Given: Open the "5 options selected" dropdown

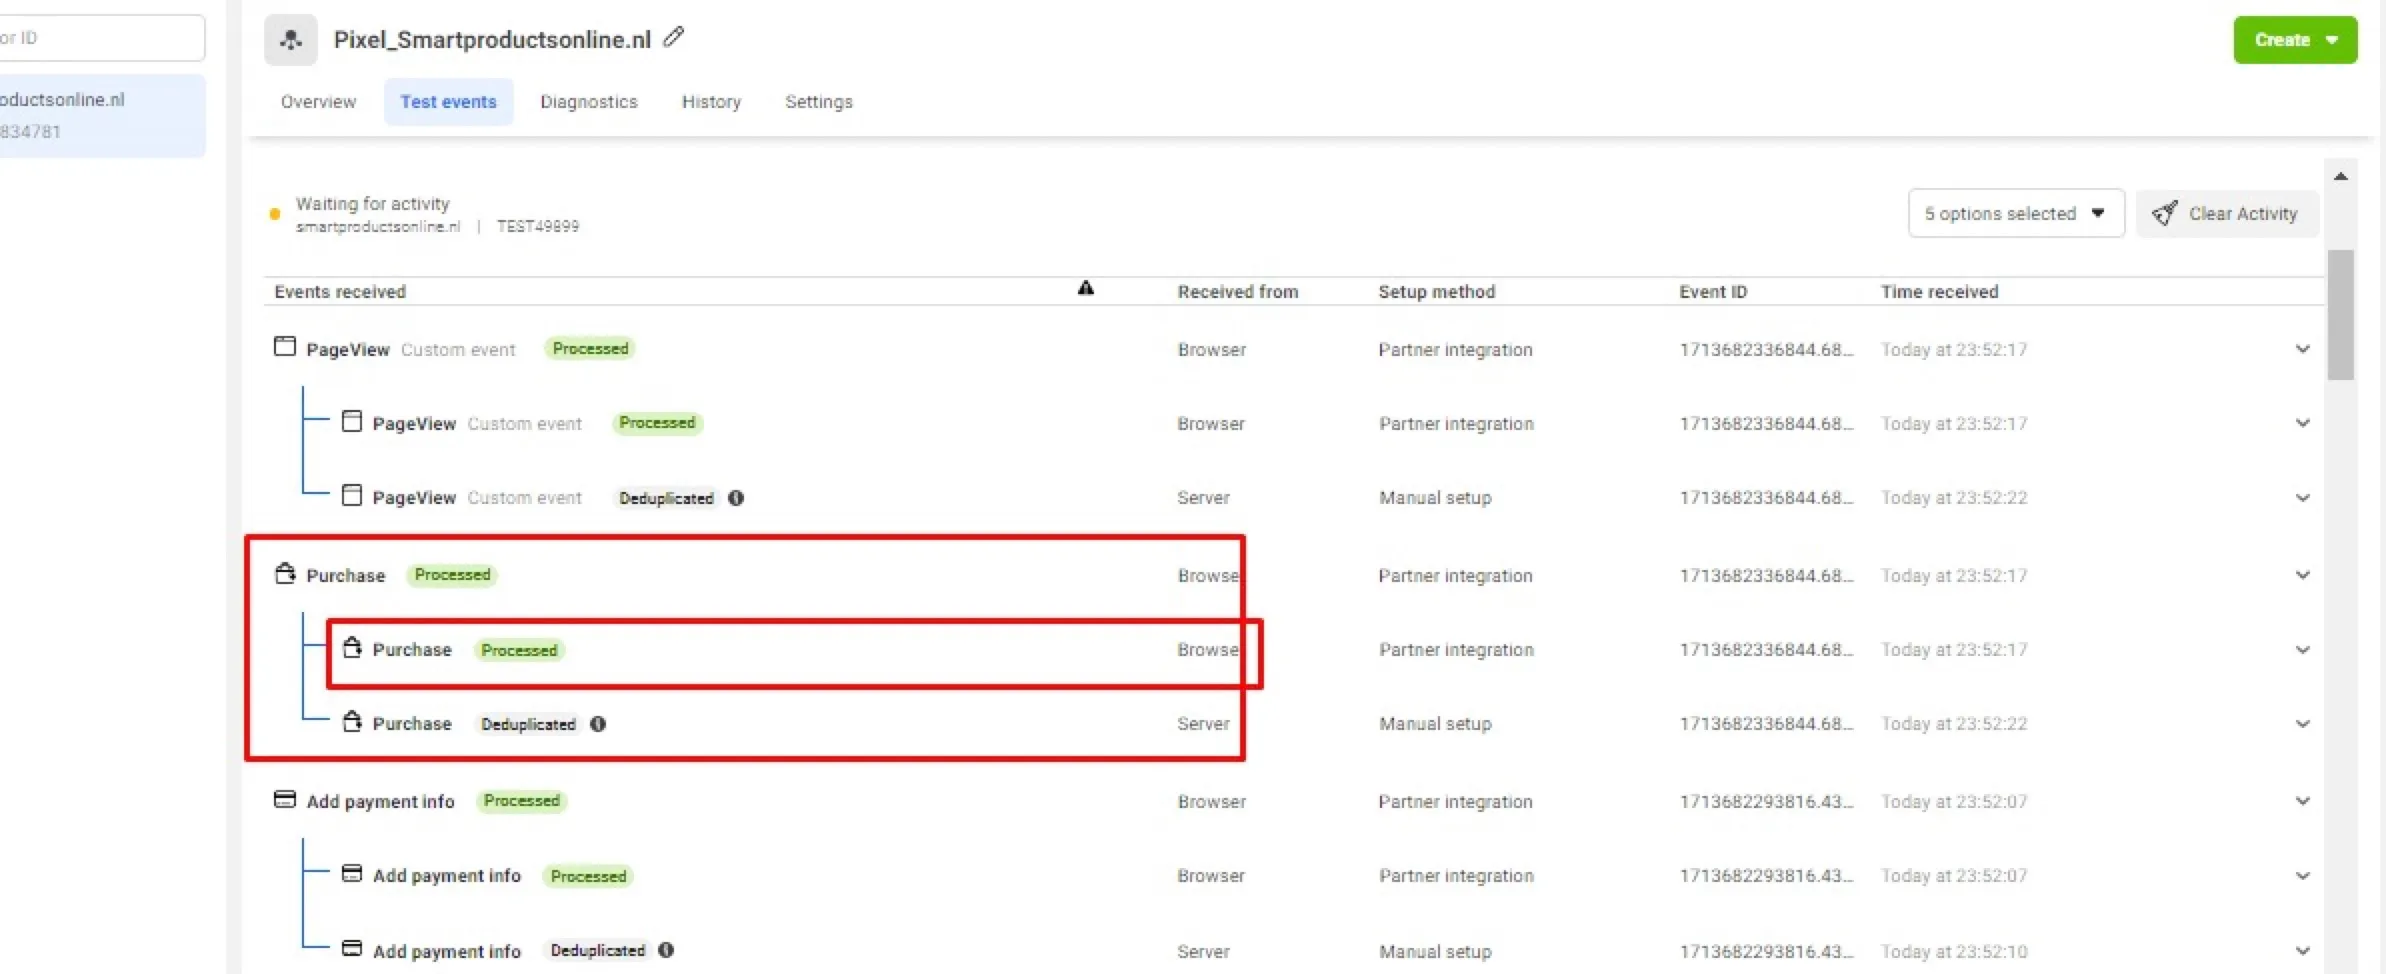Looking at the screenshot, I should [x=2016, y=213].
